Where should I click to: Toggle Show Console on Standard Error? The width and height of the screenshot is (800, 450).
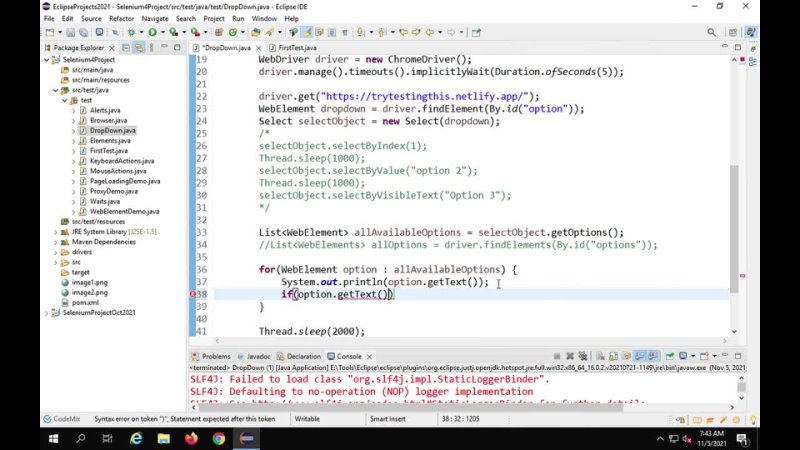click(653, 356)
